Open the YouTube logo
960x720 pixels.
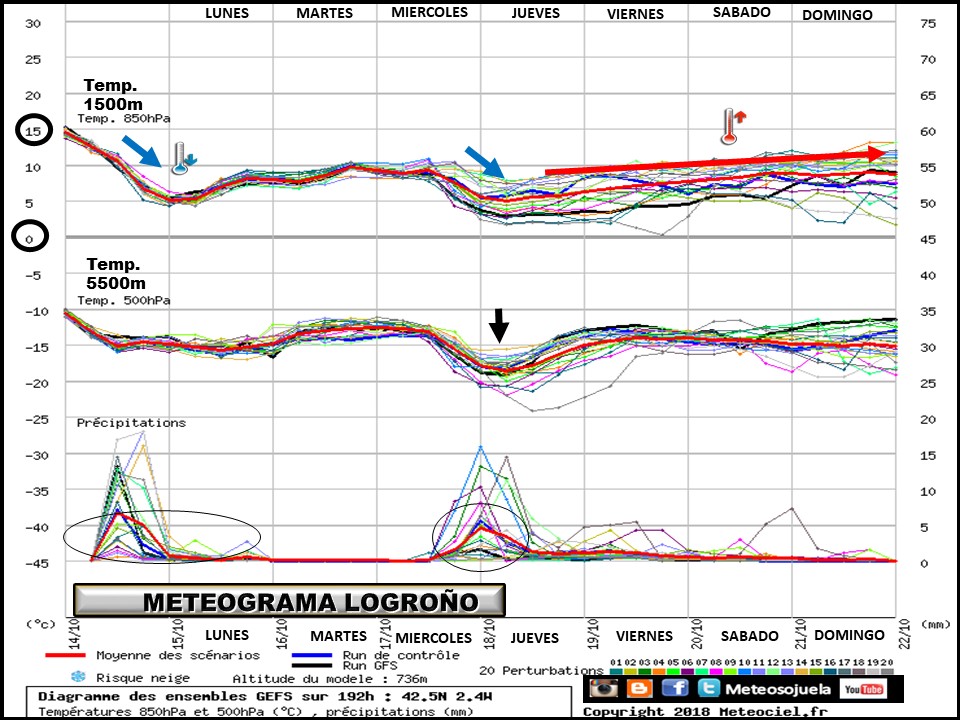863,689
